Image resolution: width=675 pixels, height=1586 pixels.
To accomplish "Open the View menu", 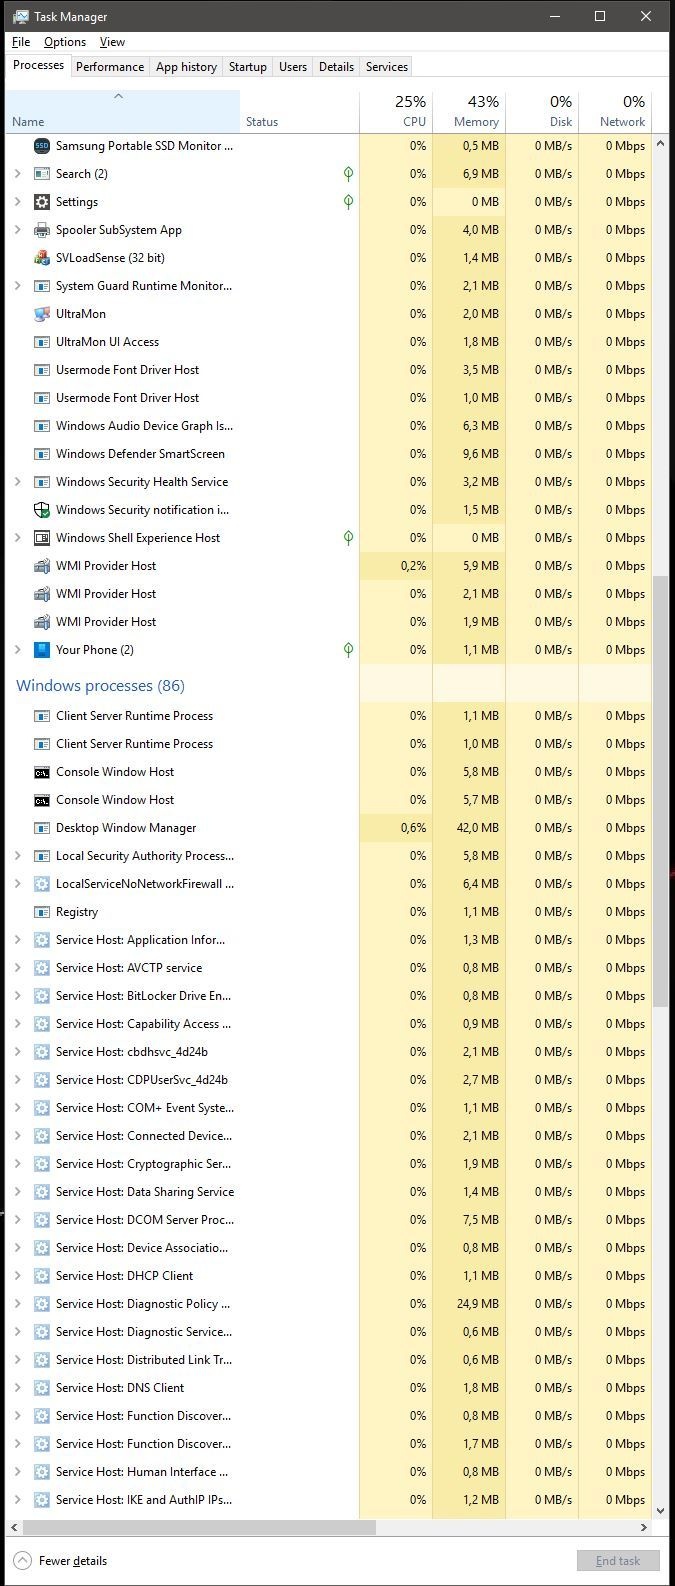I will click(x=112, y=42).
